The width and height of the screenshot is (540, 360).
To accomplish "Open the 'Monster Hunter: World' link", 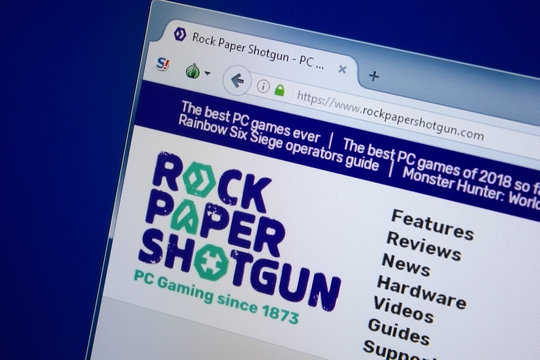I will click(x=471, y=188).
